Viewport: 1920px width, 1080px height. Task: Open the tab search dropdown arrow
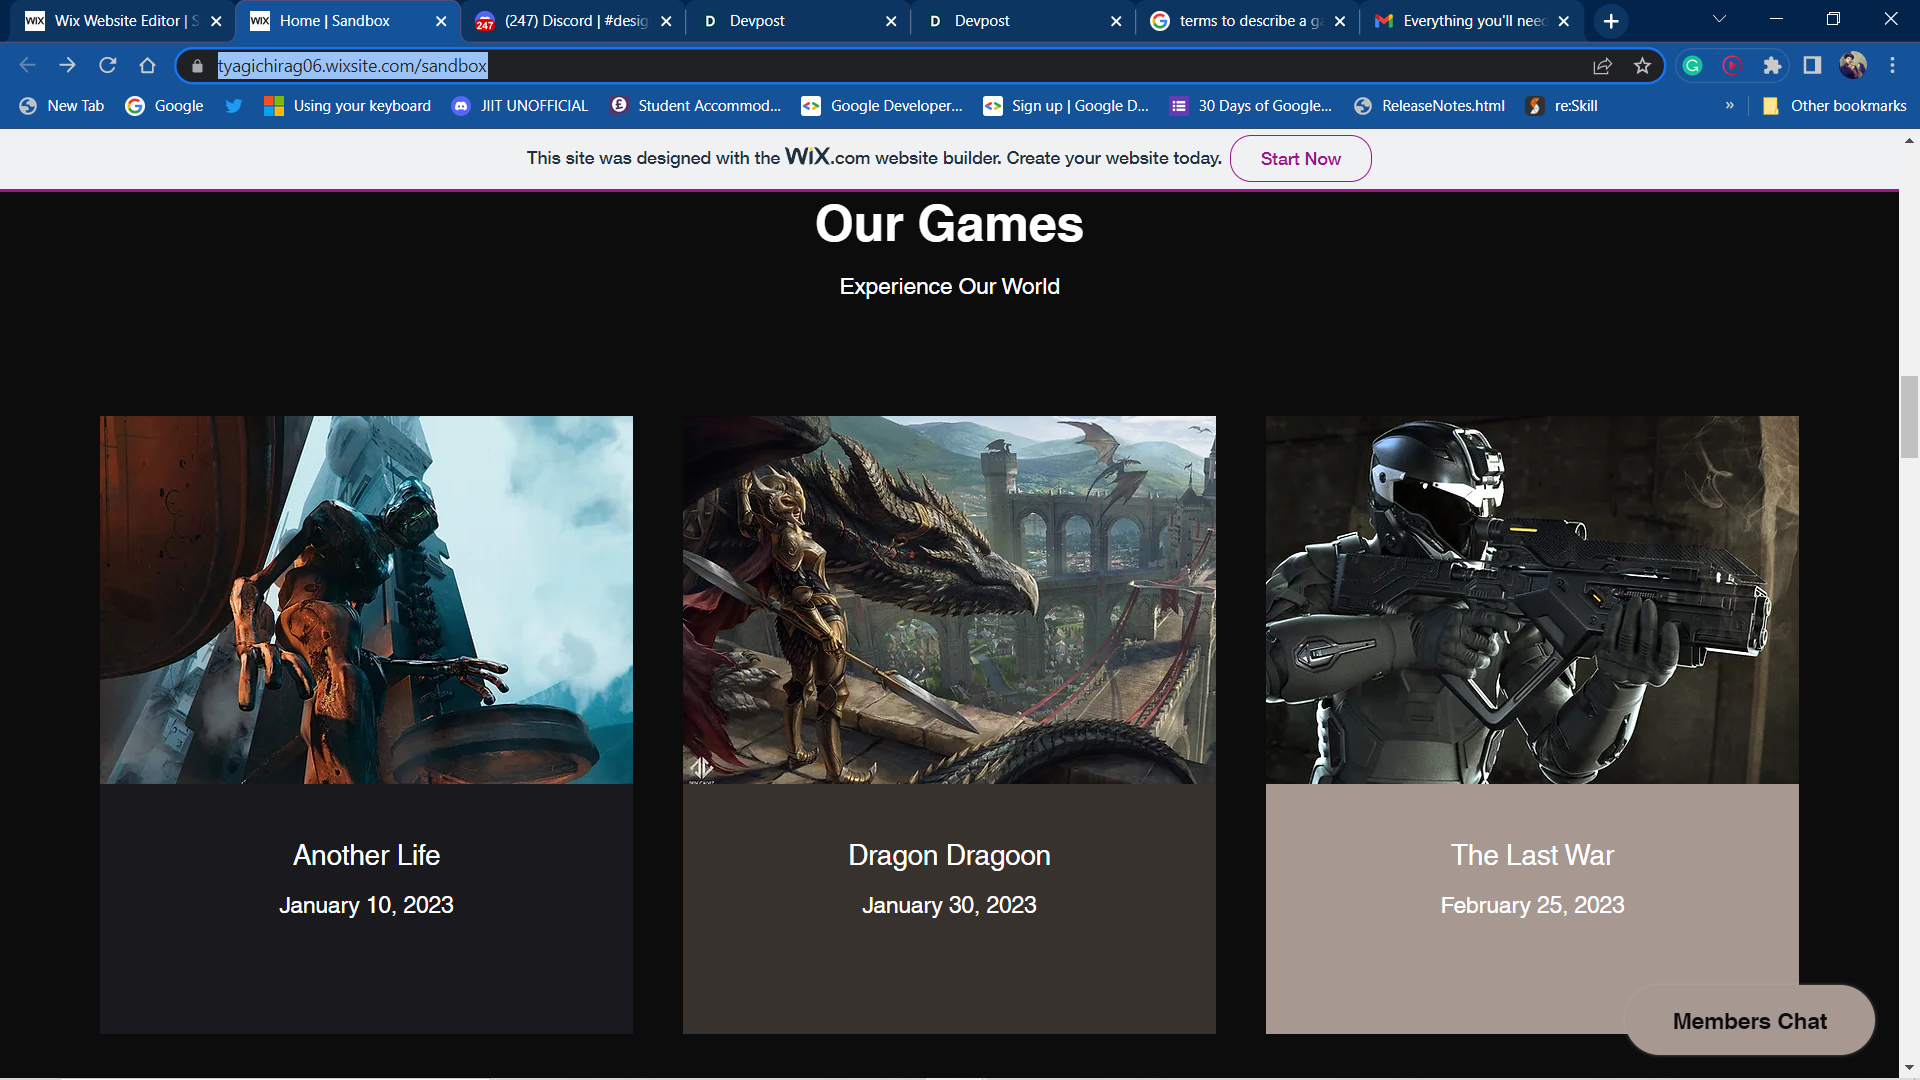coord(1719,20)
